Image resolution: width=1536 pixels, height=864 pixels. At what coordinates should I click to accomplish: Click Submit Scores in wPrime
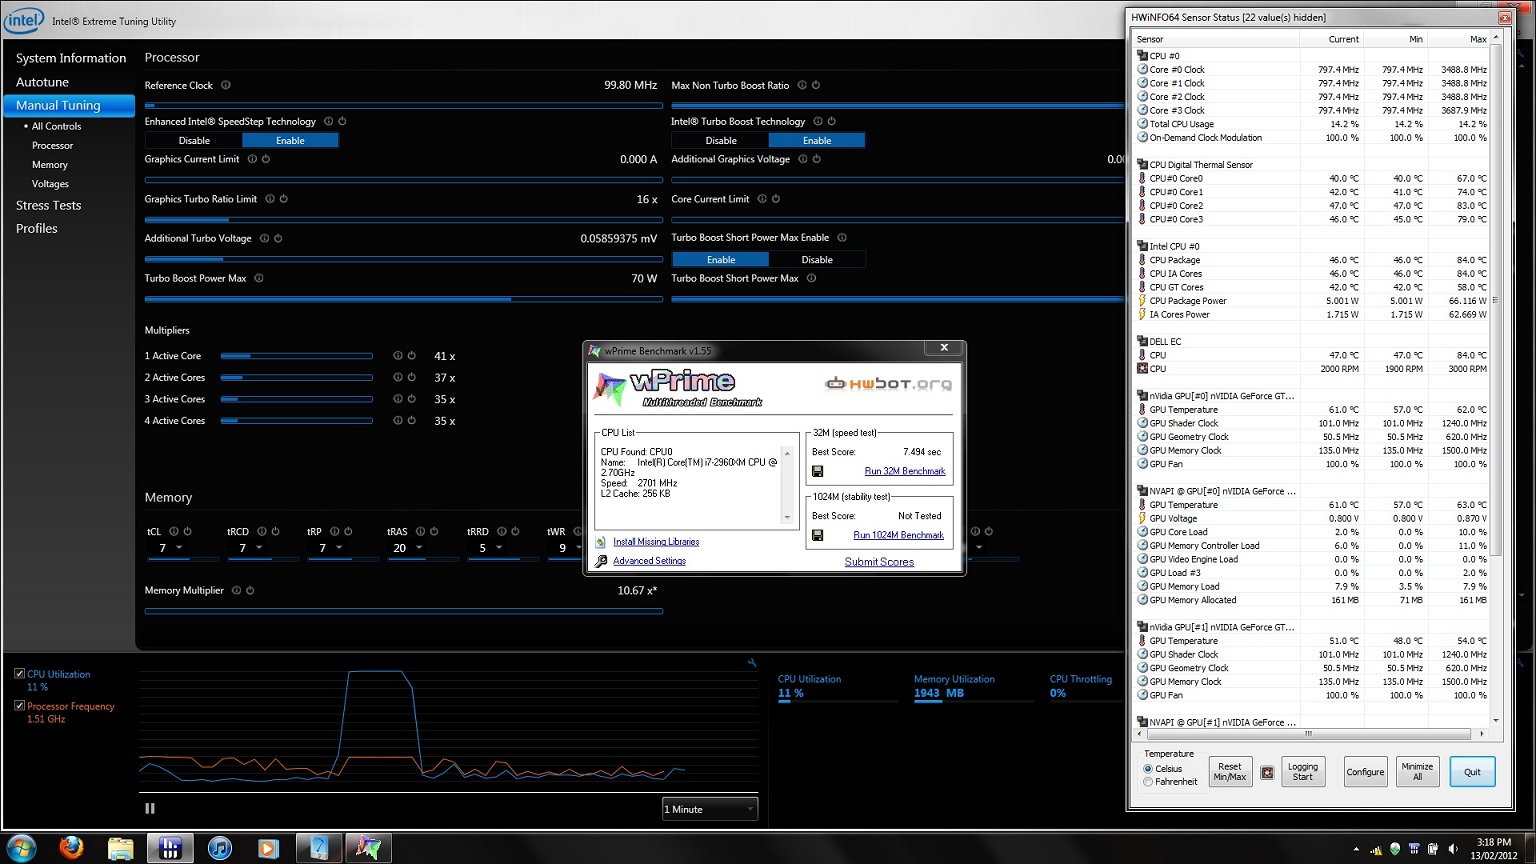tap(879, 562)
